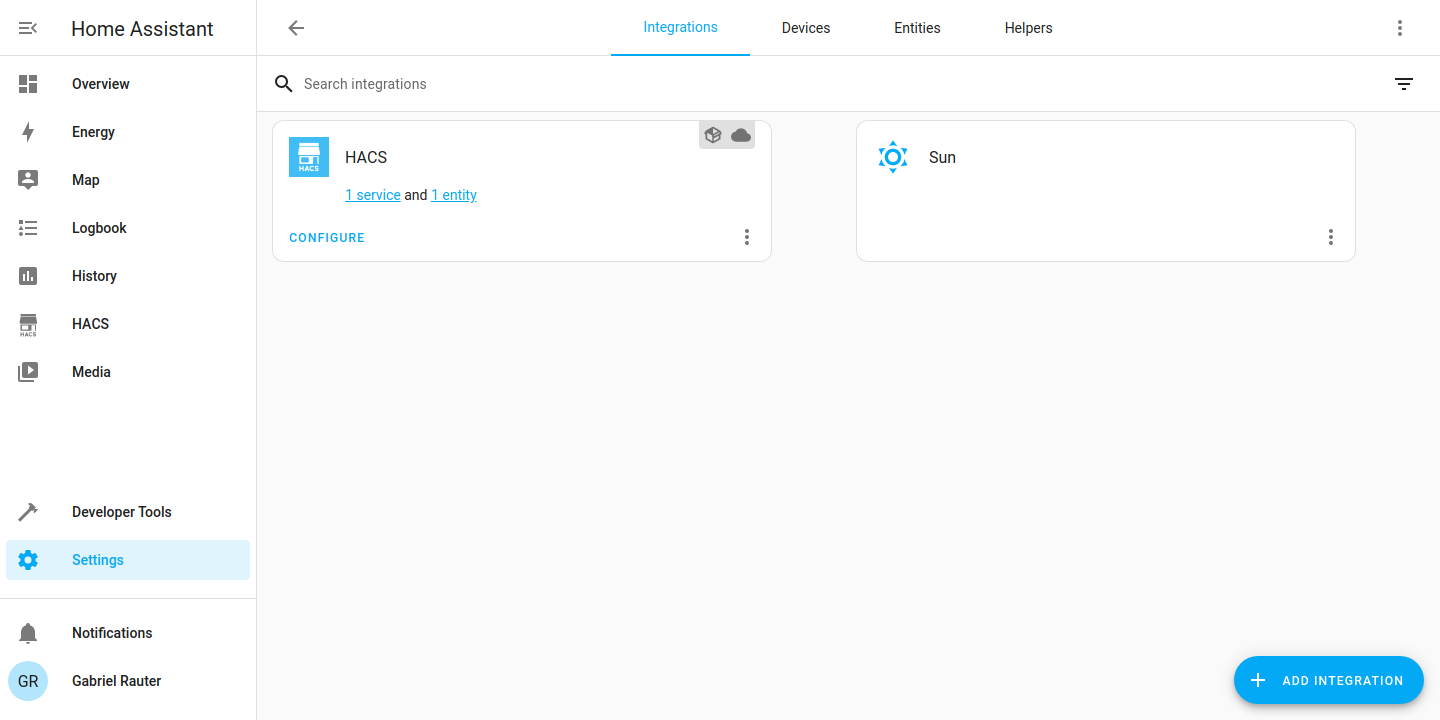
Task: Open the Gabriel Rauter profile
Action: coord(128,681)
